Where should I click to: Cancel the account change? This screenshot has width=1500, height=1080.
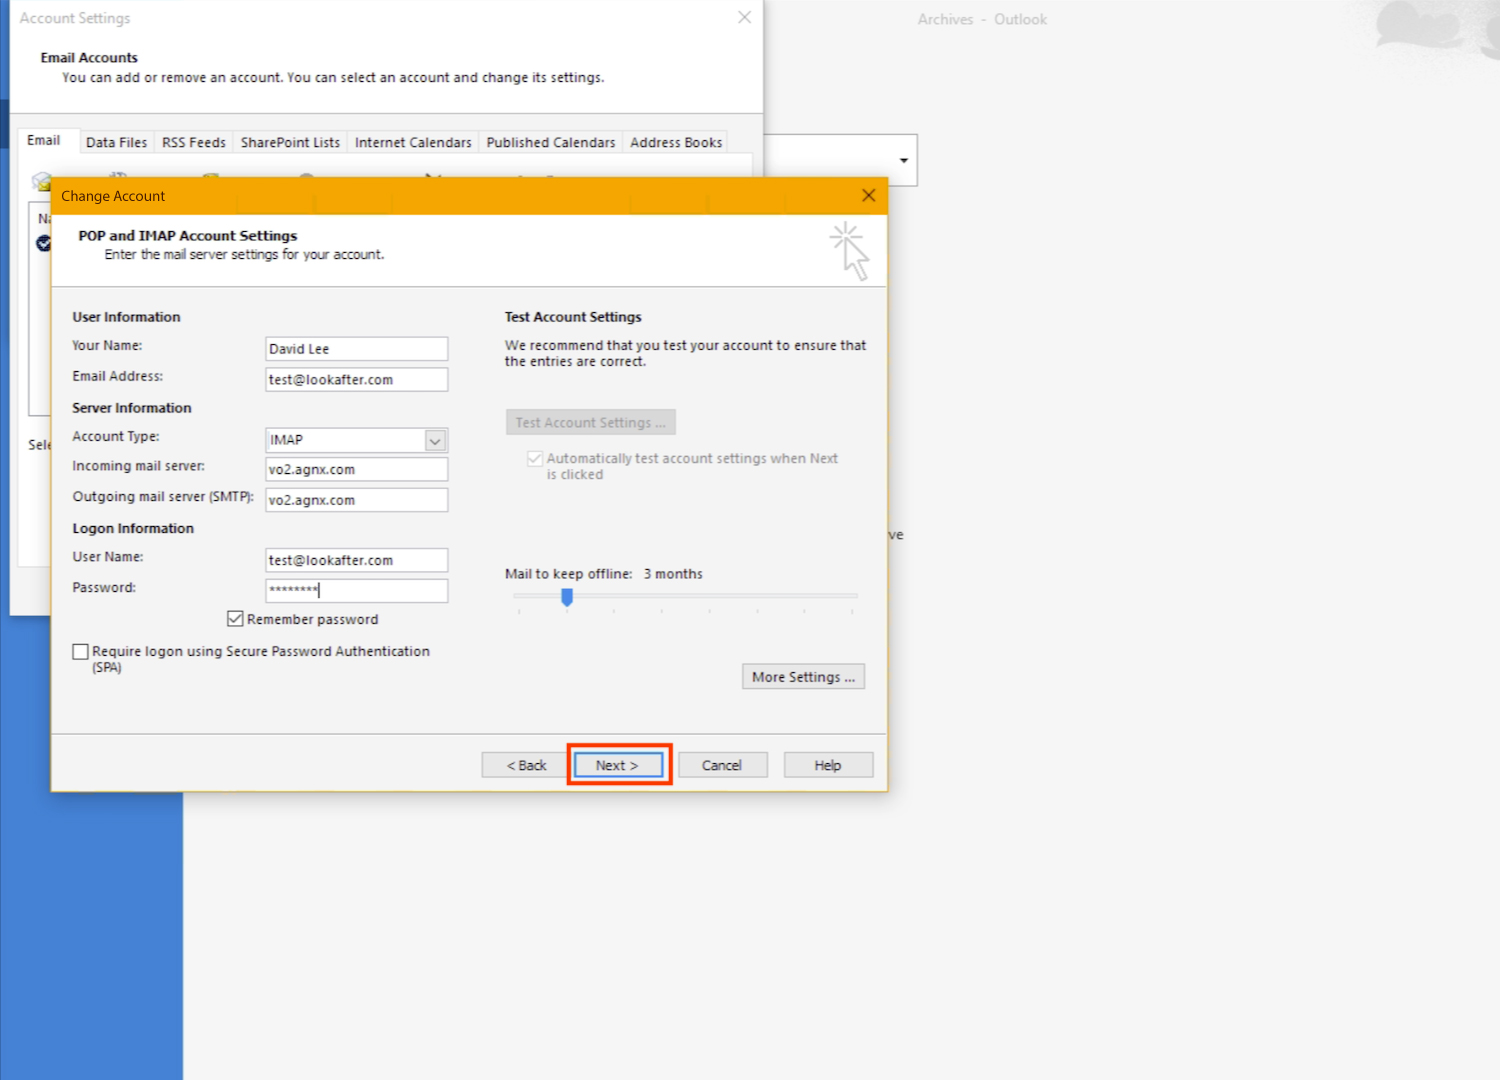click(x=722, y=765)
